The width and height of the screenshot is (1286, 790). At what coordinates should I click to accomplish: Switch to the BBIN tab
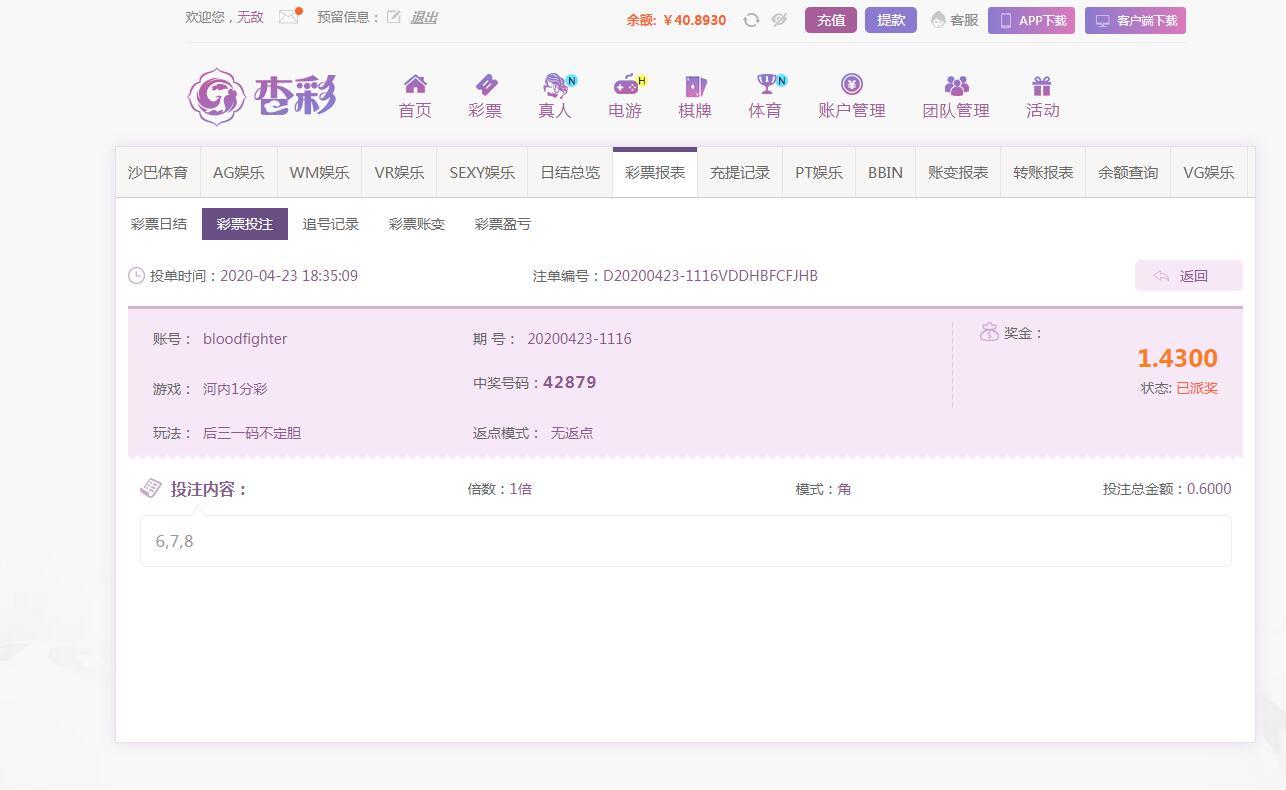885,172
